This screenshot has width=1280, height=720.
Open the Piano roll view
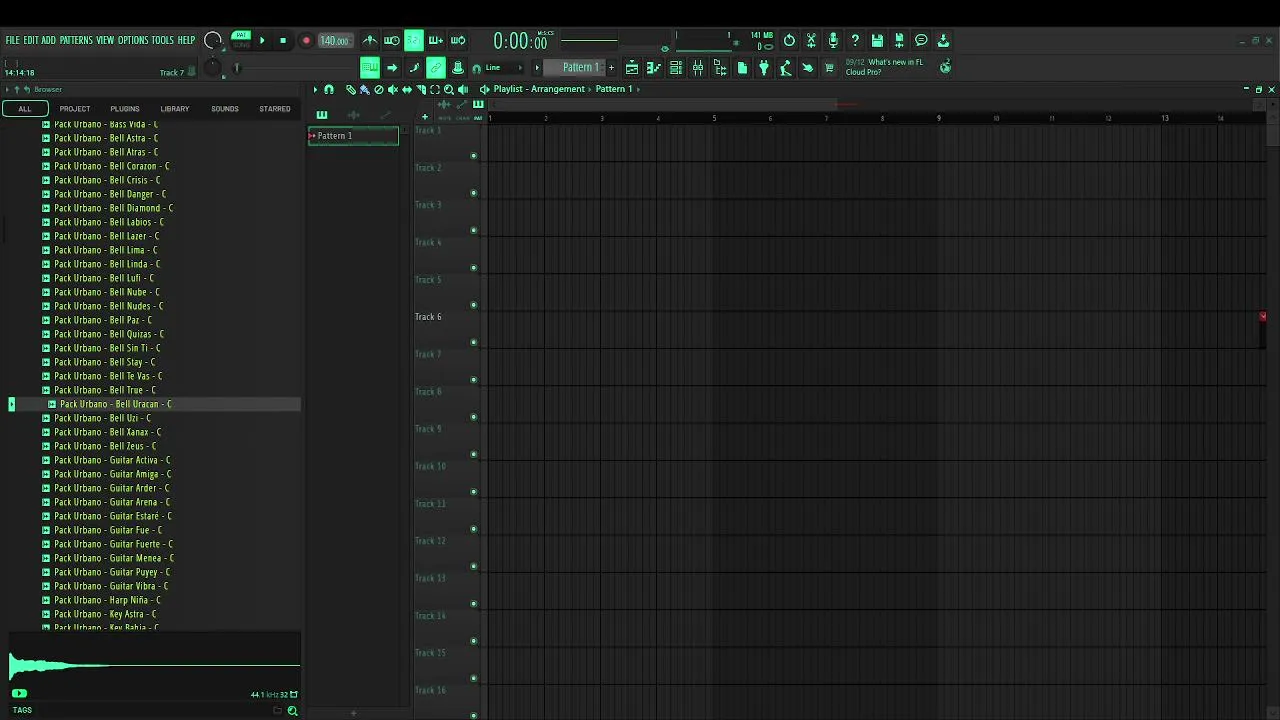[x=654, y=68]
